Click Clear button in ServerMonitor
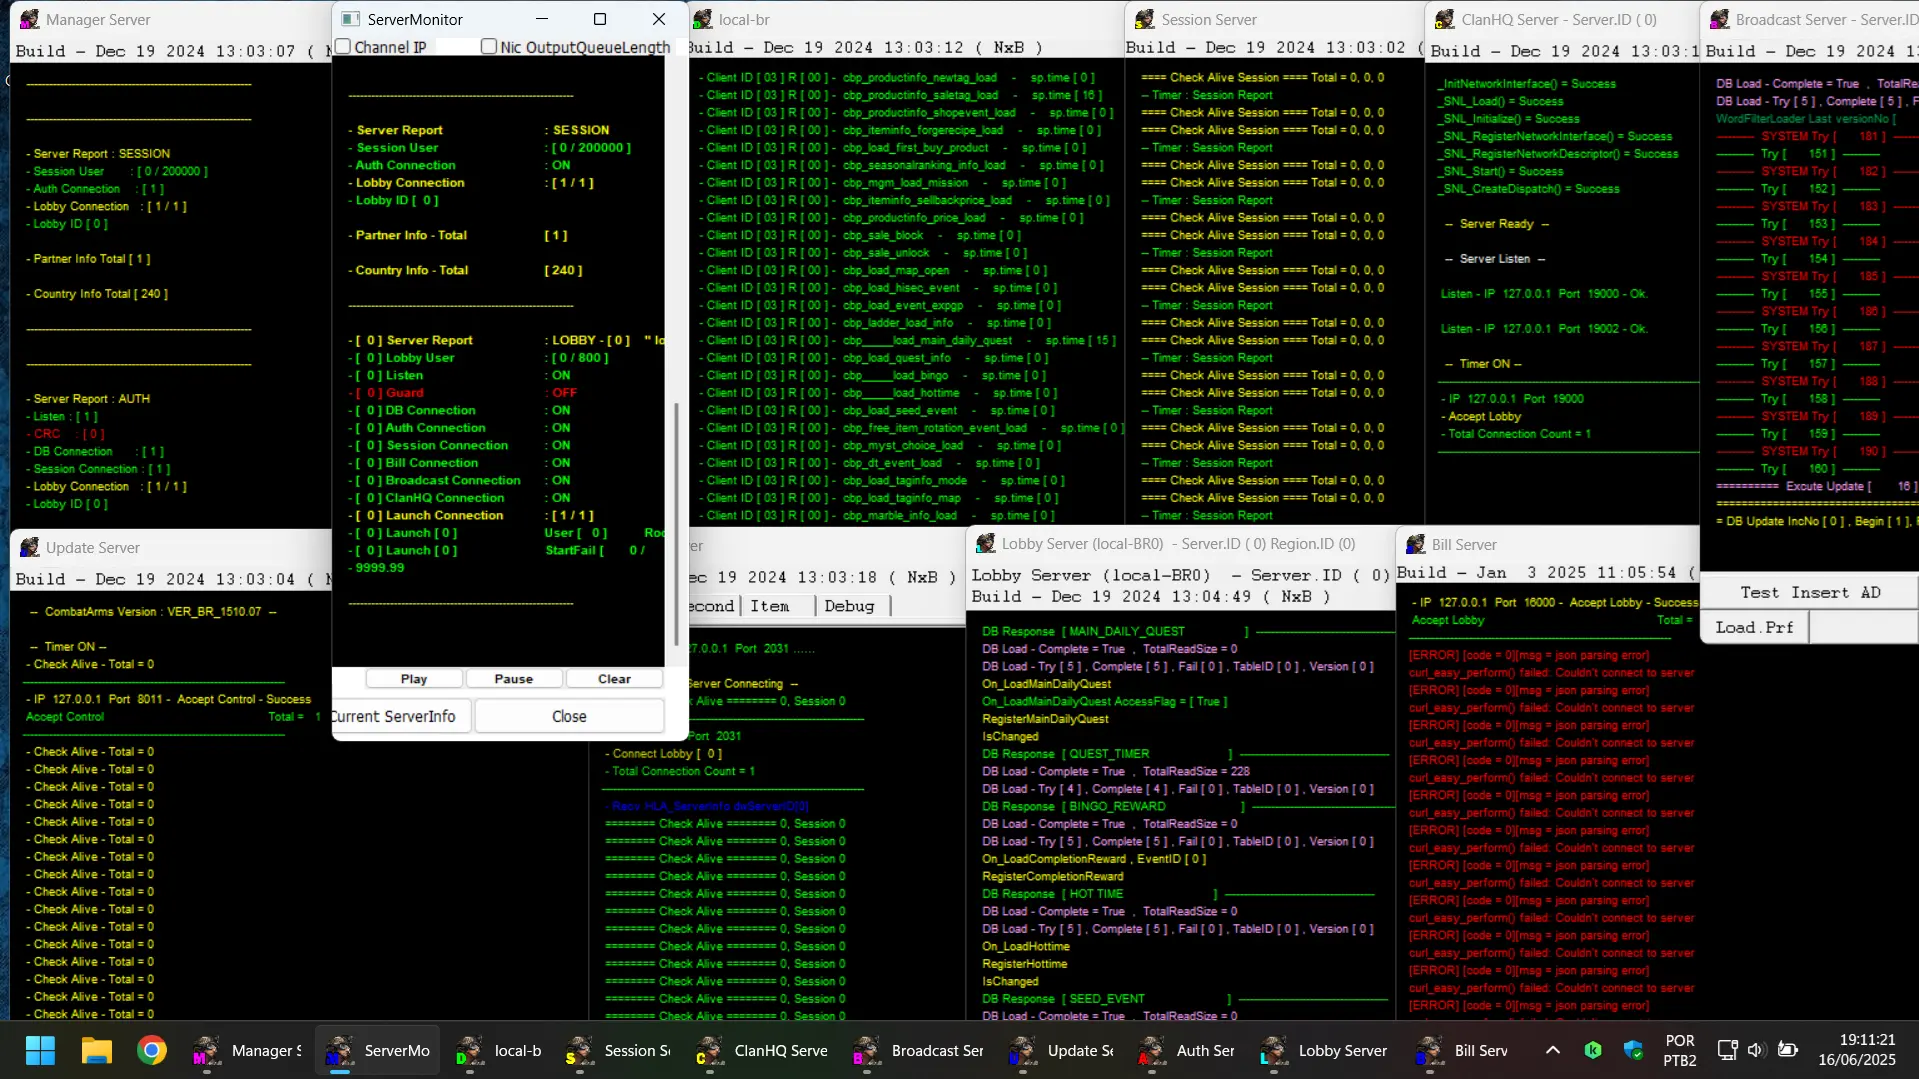 point(614,679)
